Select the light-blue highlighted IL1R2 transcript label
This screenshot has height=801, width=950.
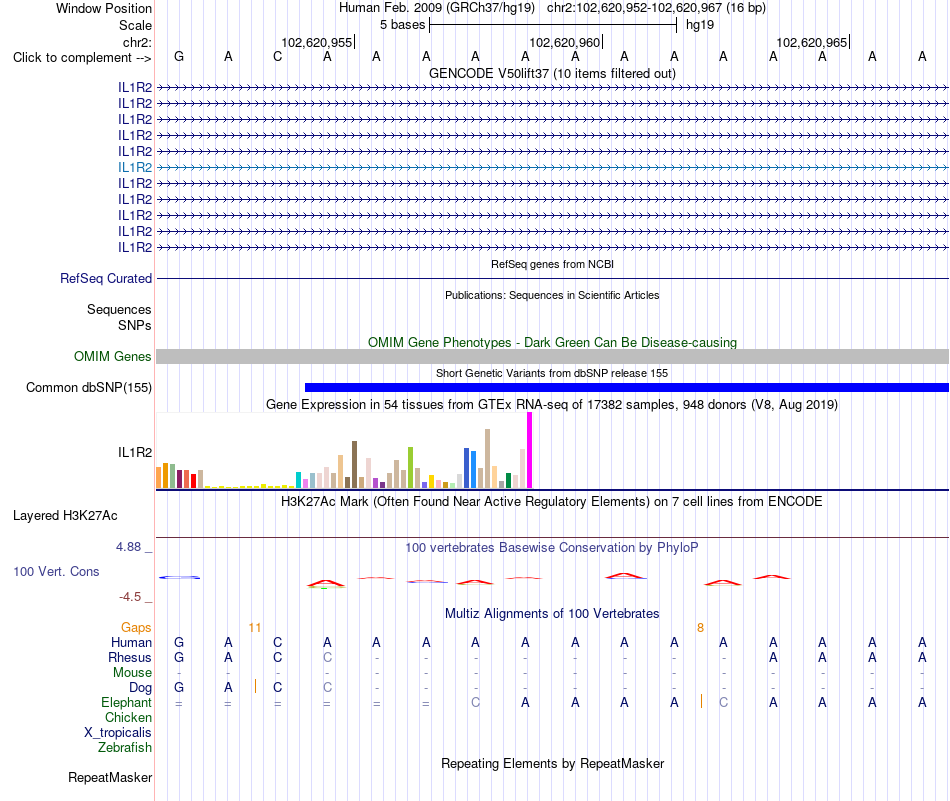135,167
